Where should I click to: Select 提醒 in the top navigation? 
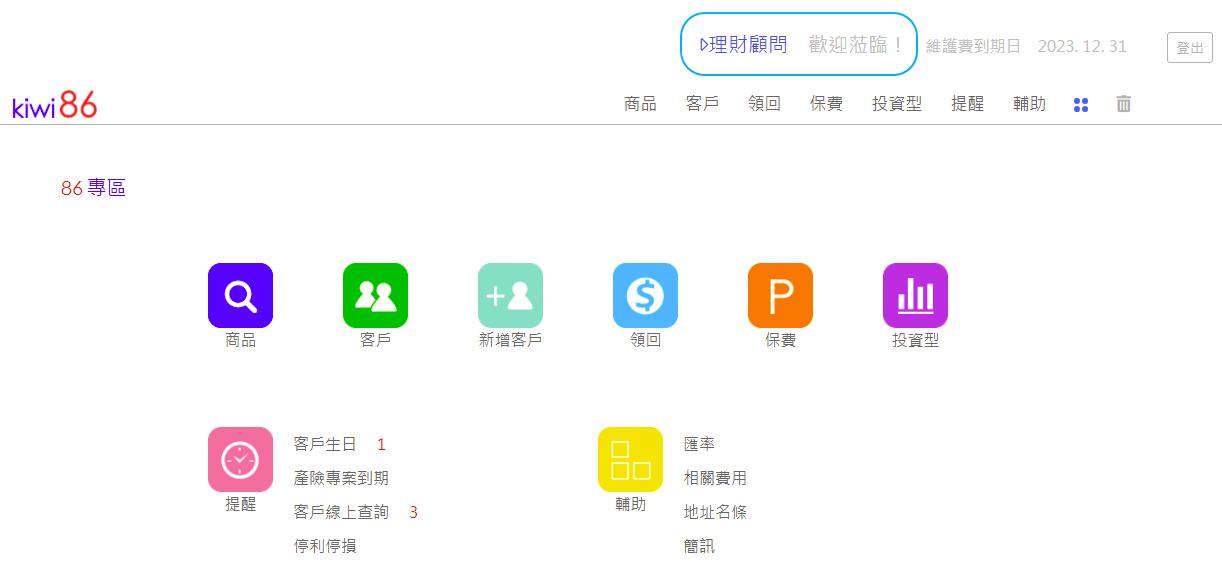point(967,104)
